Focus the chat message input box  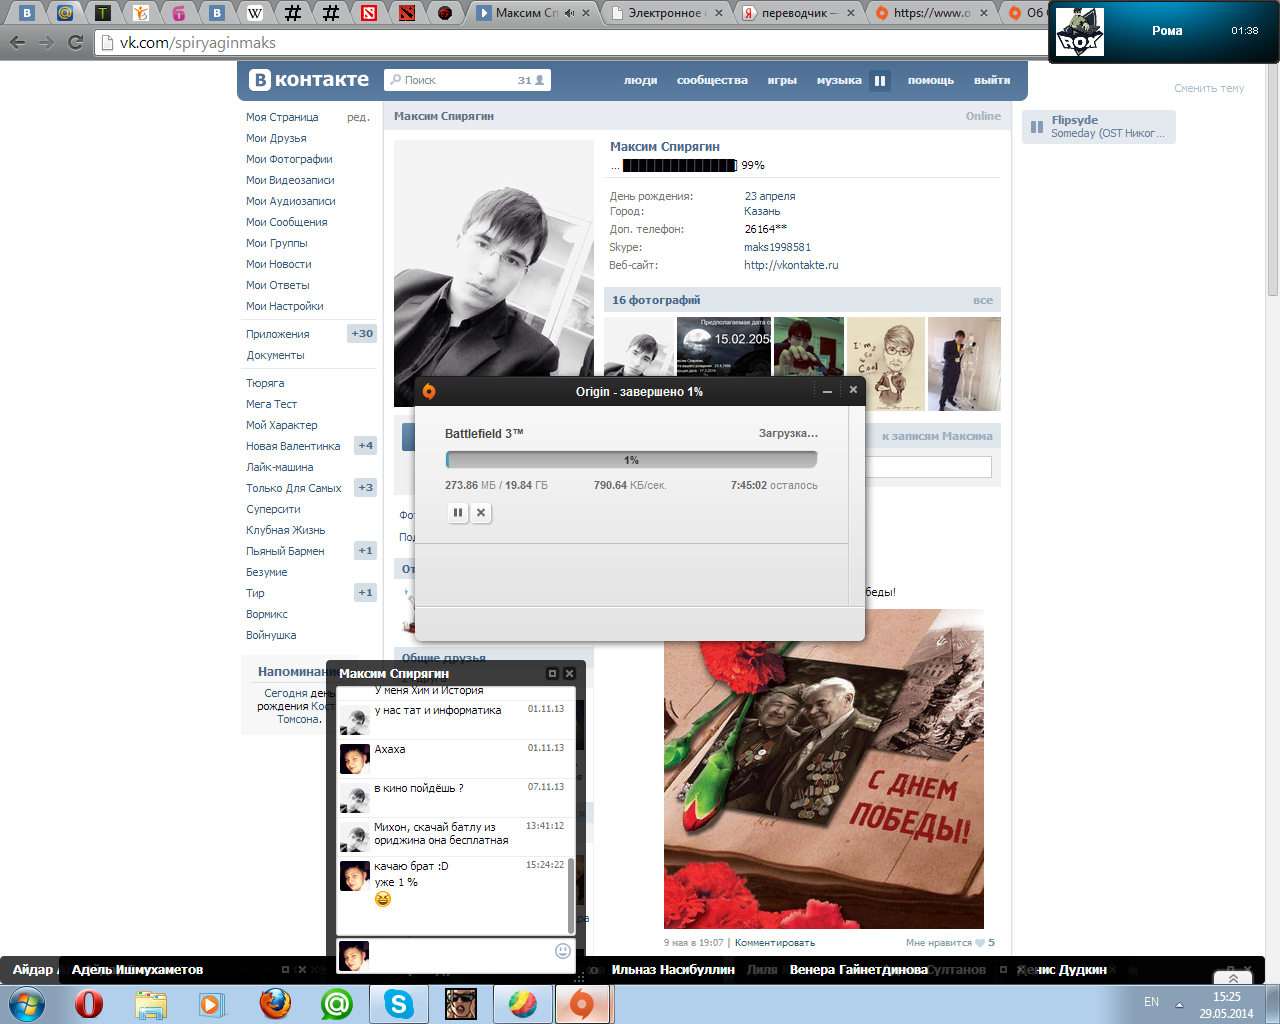[462, 955]
